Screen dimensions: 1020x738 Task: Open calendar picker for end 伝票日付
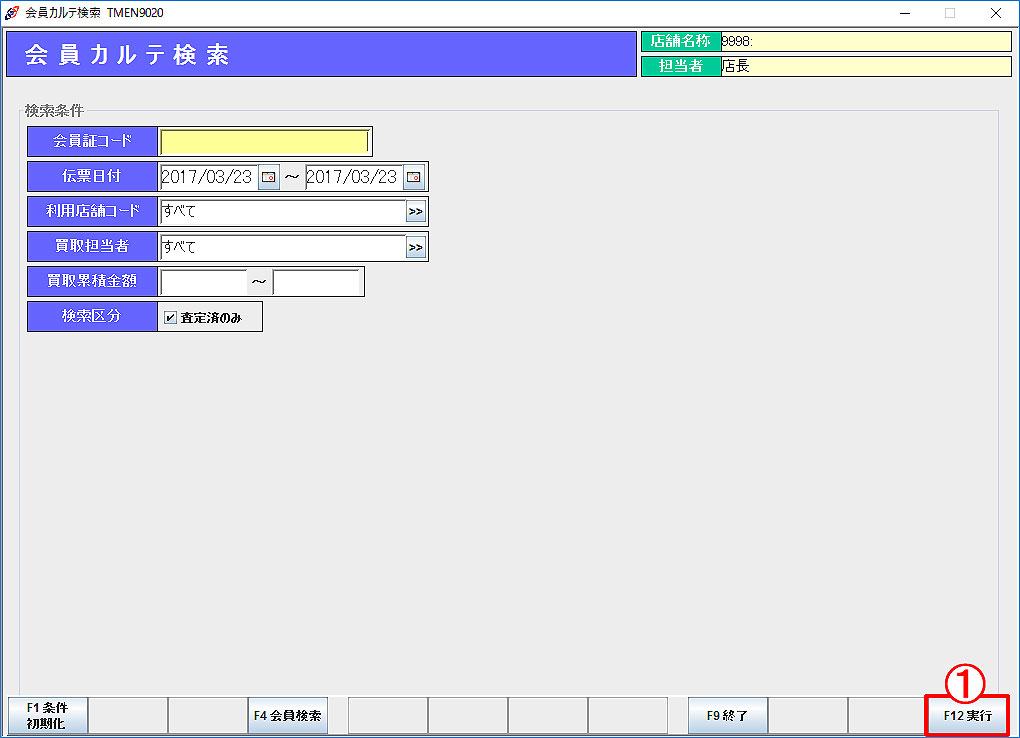414,177
